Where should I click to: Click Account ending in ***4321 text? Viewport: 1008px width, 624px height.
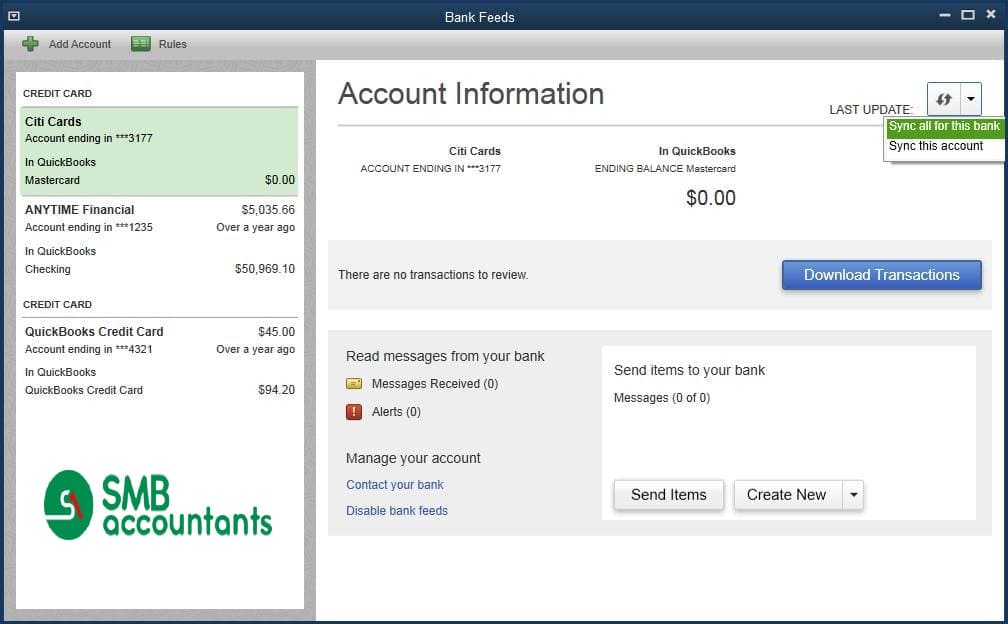89,350
